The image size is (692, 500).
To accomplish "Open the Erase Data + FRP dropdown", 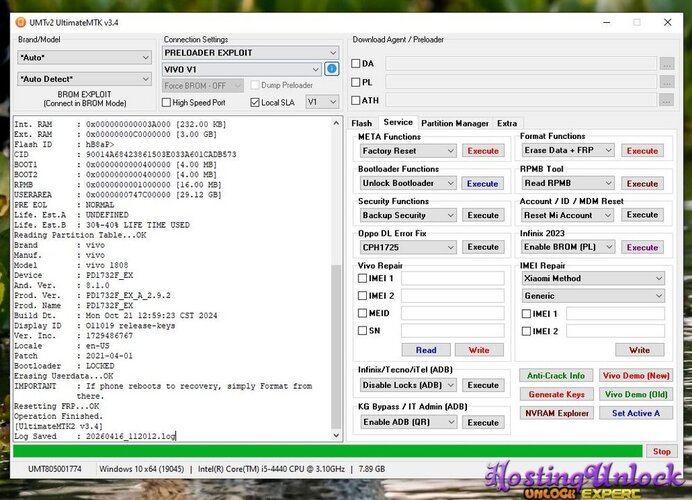I will (568, 150).
